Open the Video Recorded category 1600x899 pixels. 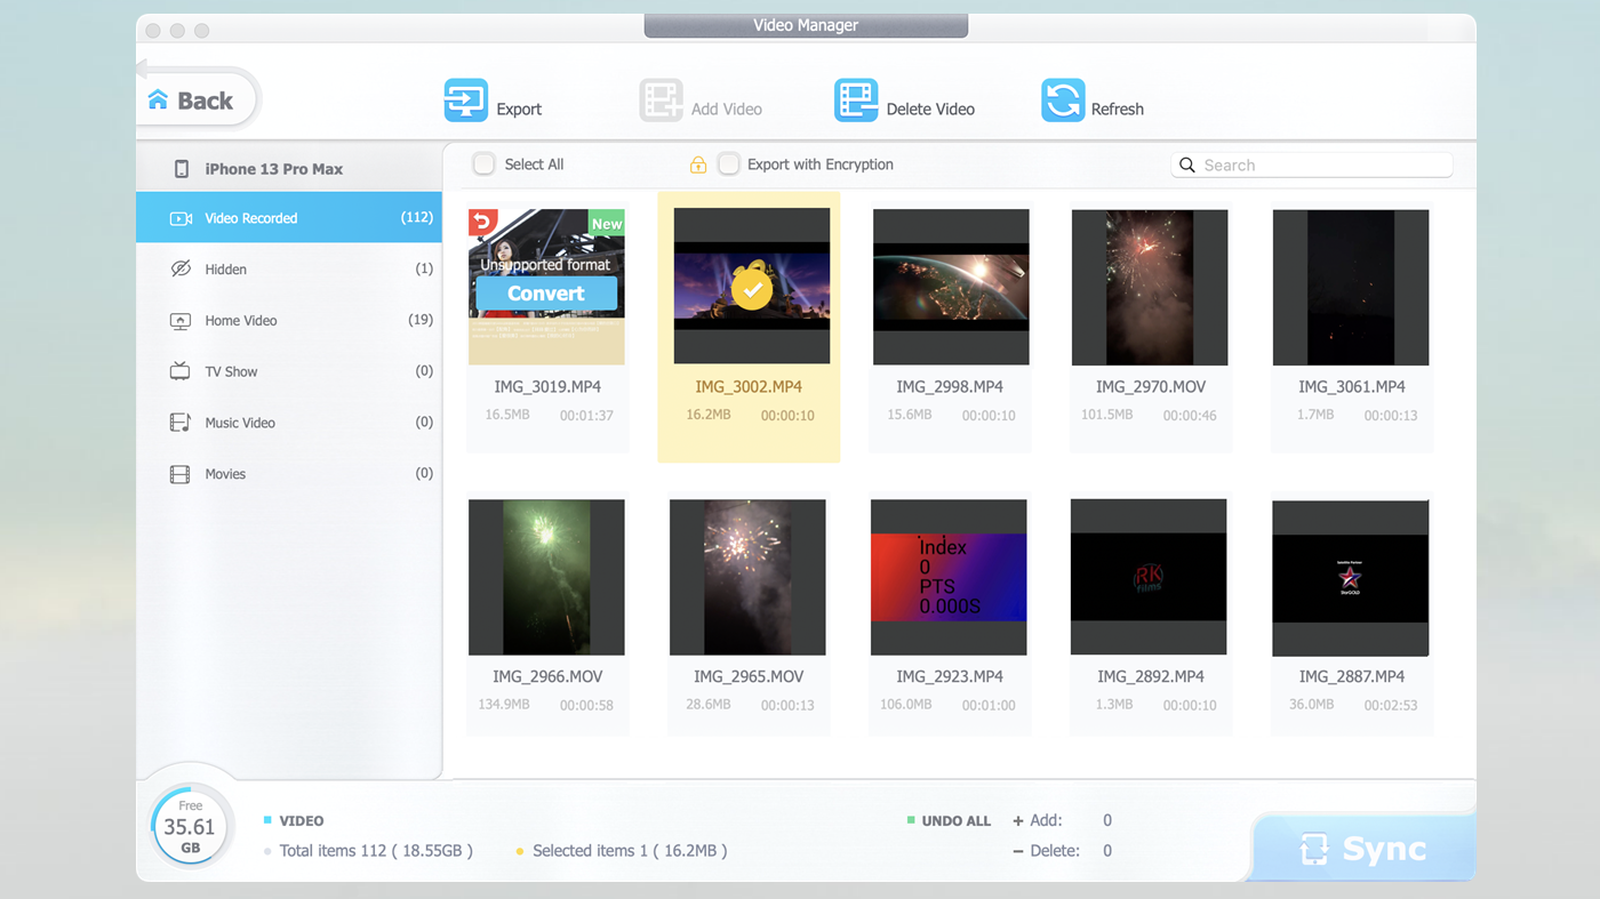click(x=289, y=217)
